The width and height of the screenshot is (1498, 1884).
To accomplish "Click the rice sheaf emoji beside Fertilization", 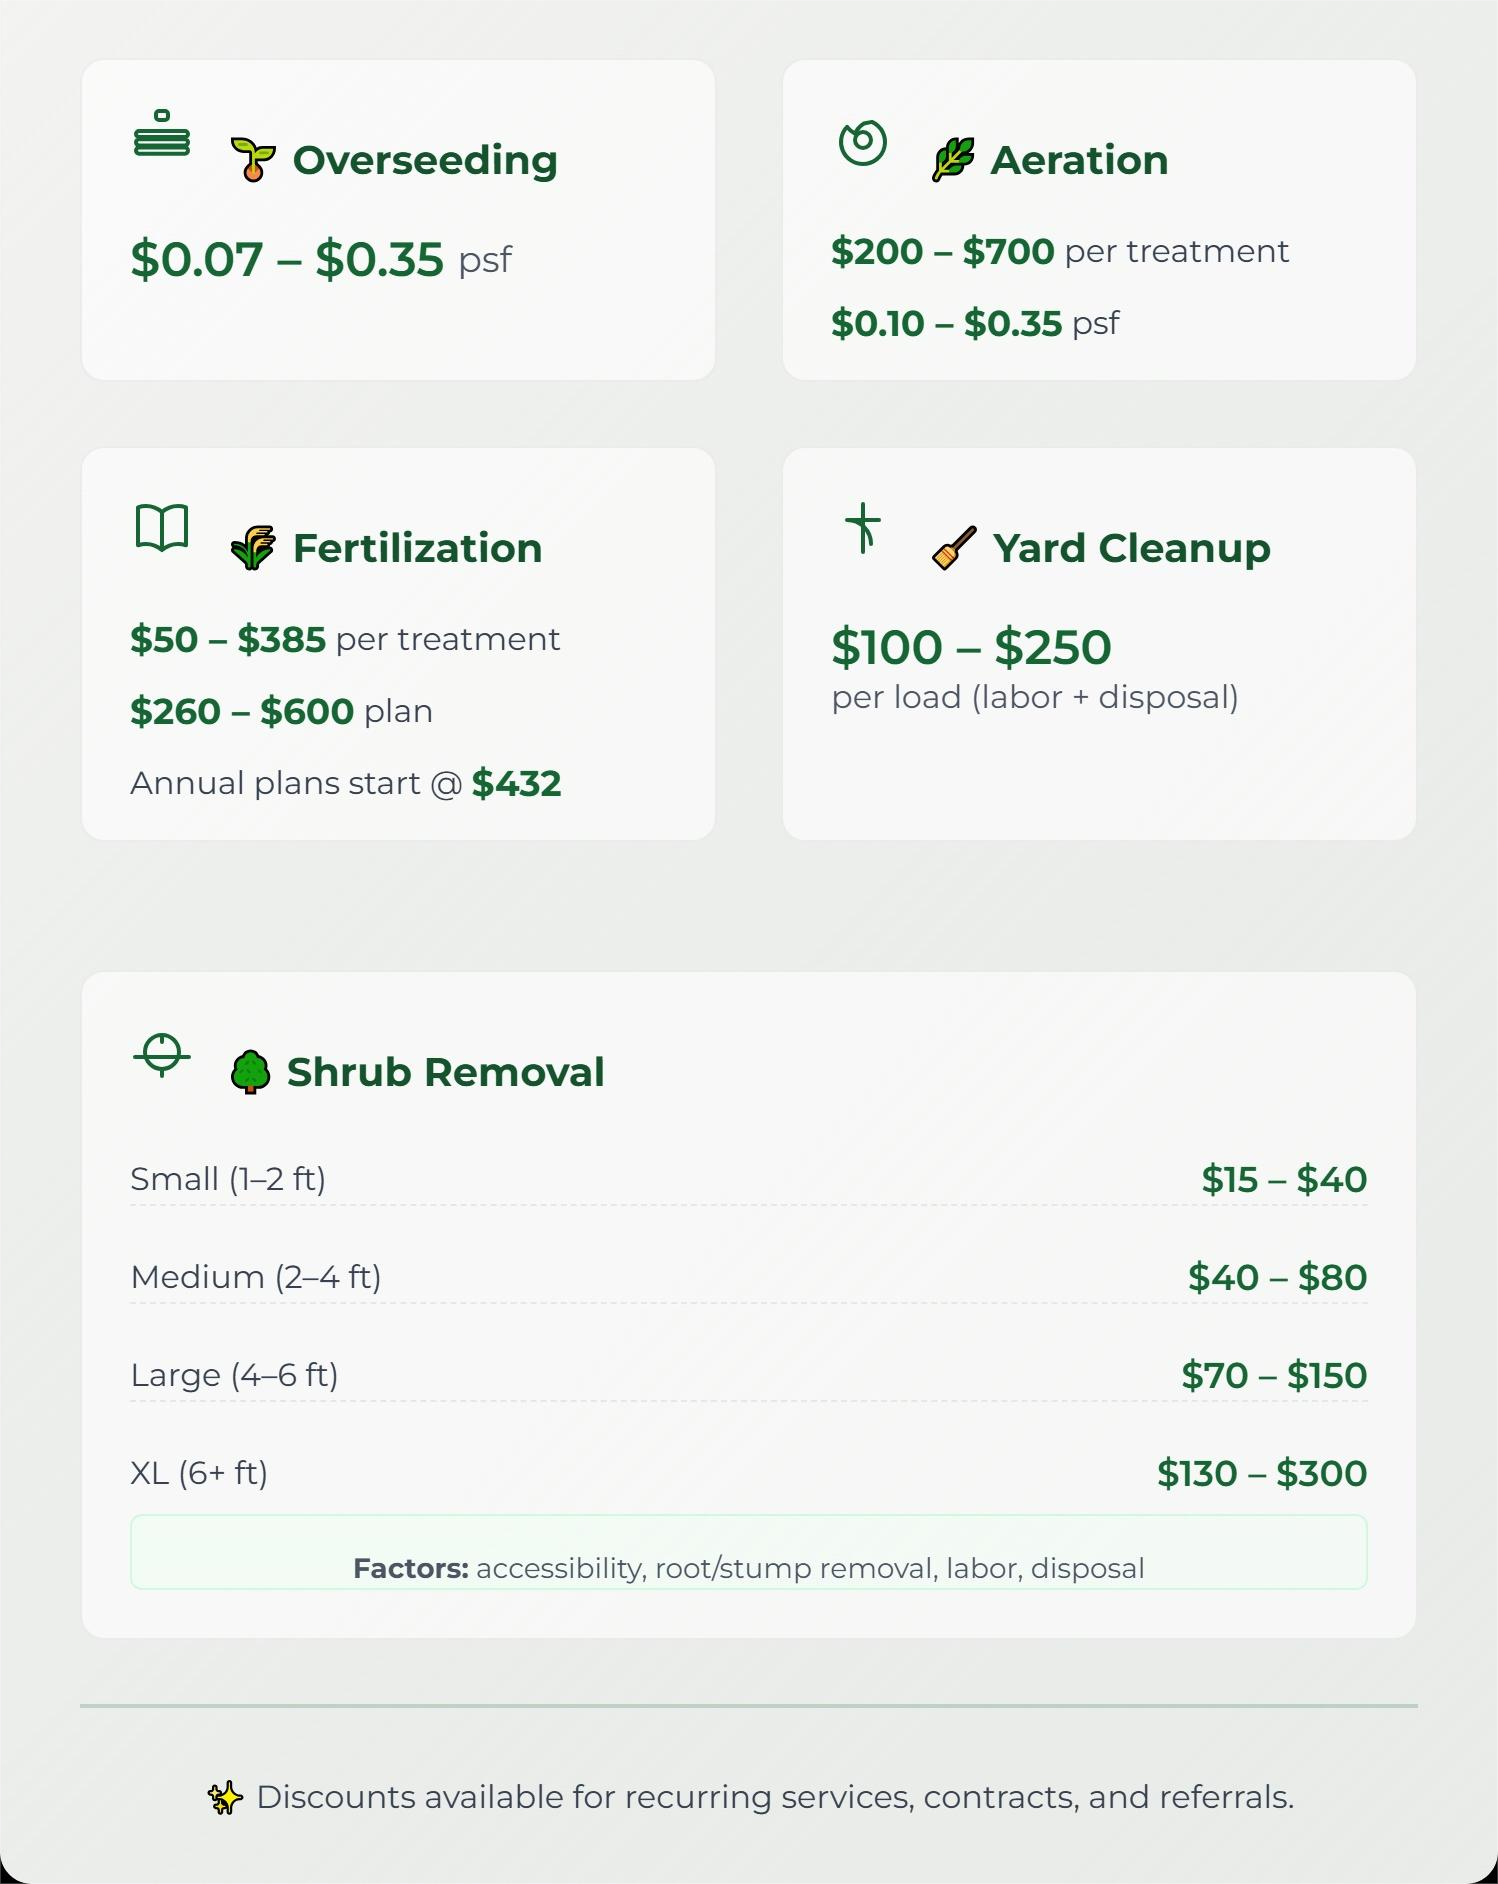I will [x=253, y=548].
